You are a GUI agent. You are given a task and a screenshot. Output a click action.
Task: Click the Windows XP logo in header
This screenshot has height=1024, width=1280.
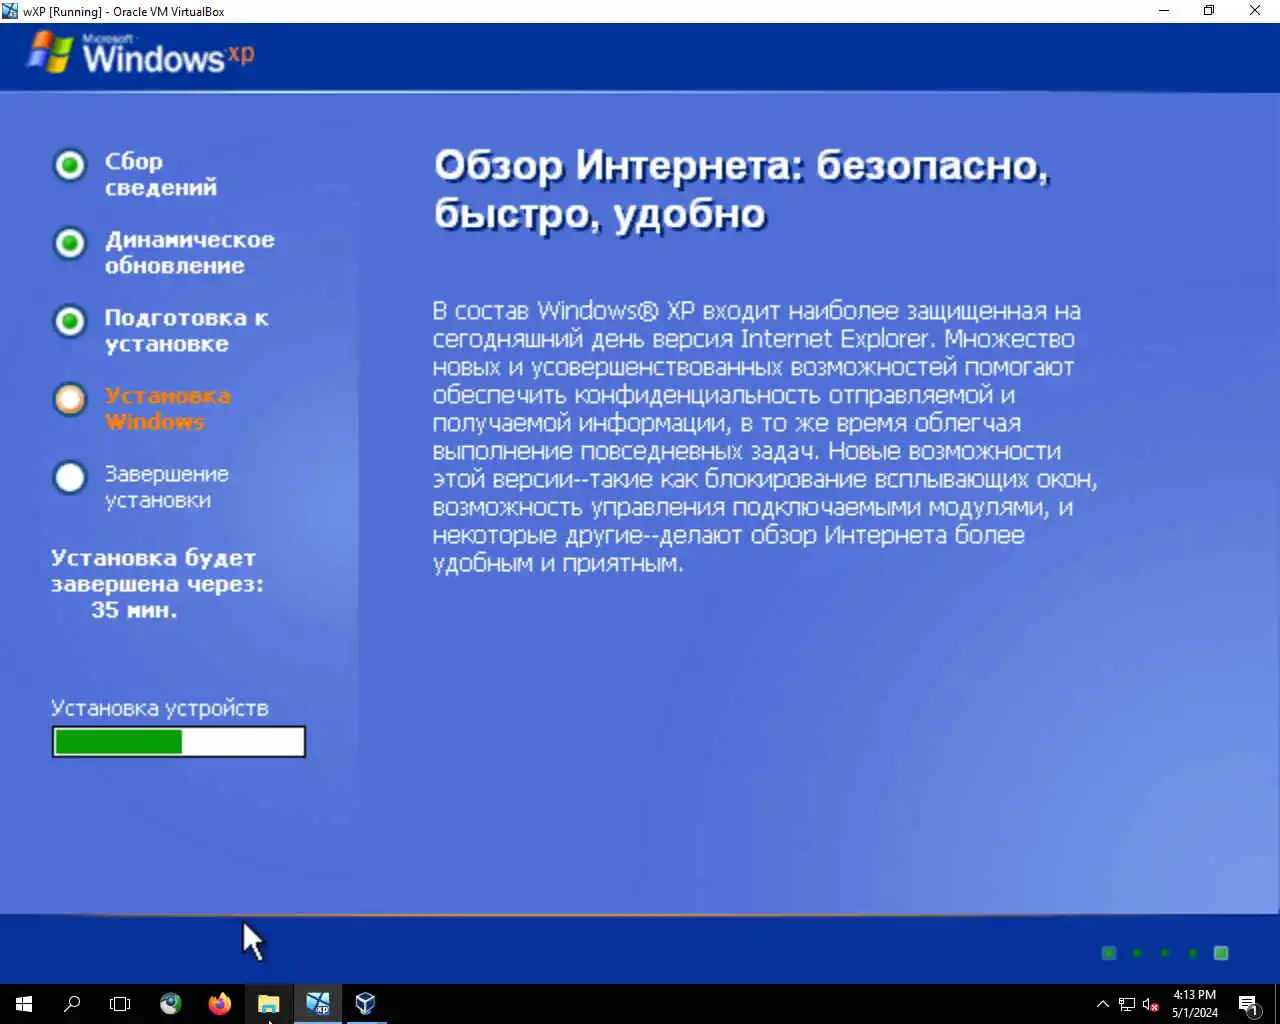coord(141,54)
